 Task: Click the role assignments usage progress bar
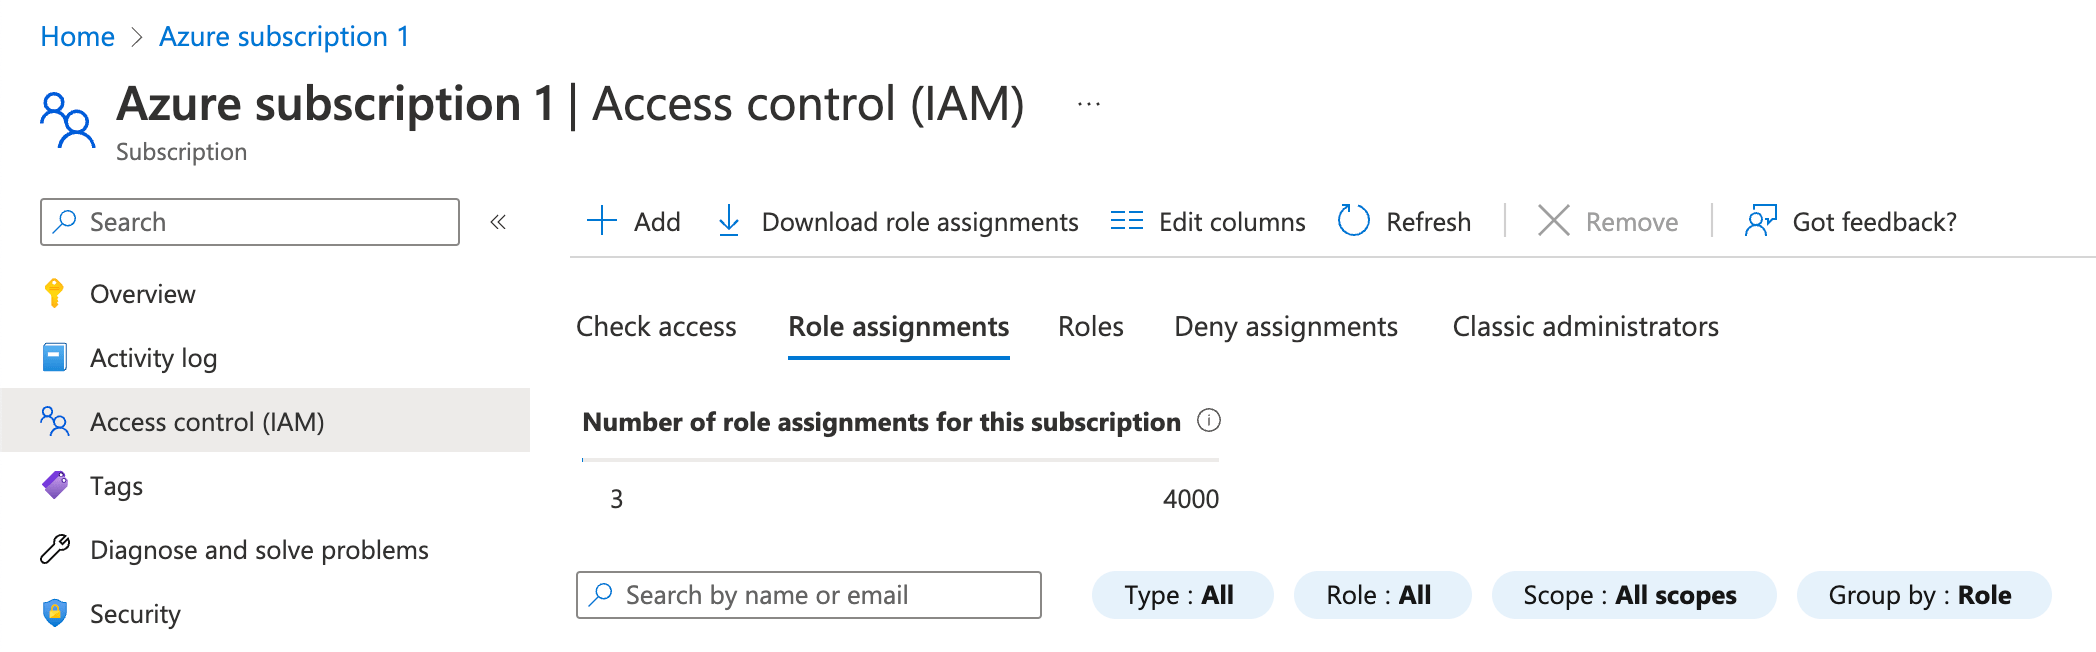(900, 460)
